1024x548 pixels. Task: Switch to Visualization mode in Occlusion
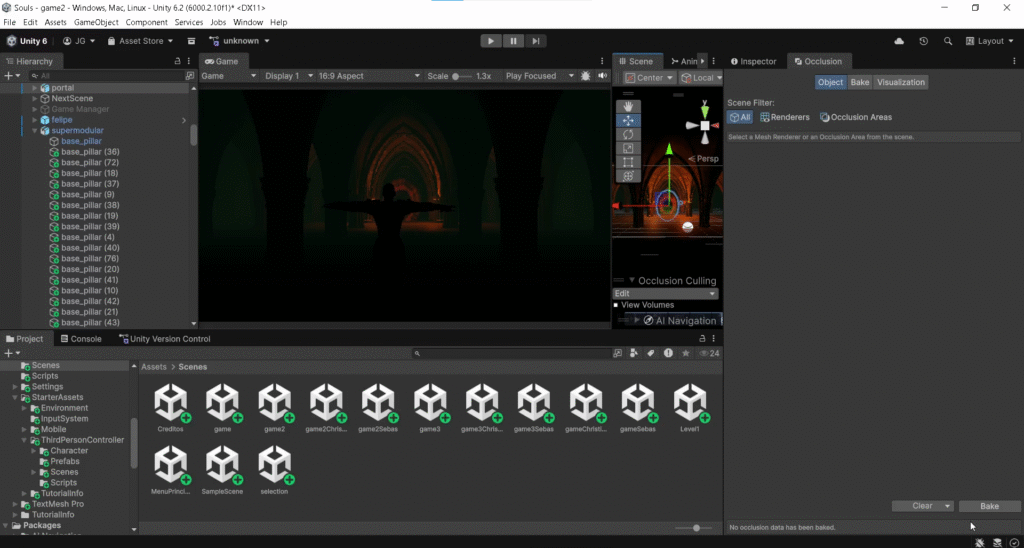tap(901, 82)
